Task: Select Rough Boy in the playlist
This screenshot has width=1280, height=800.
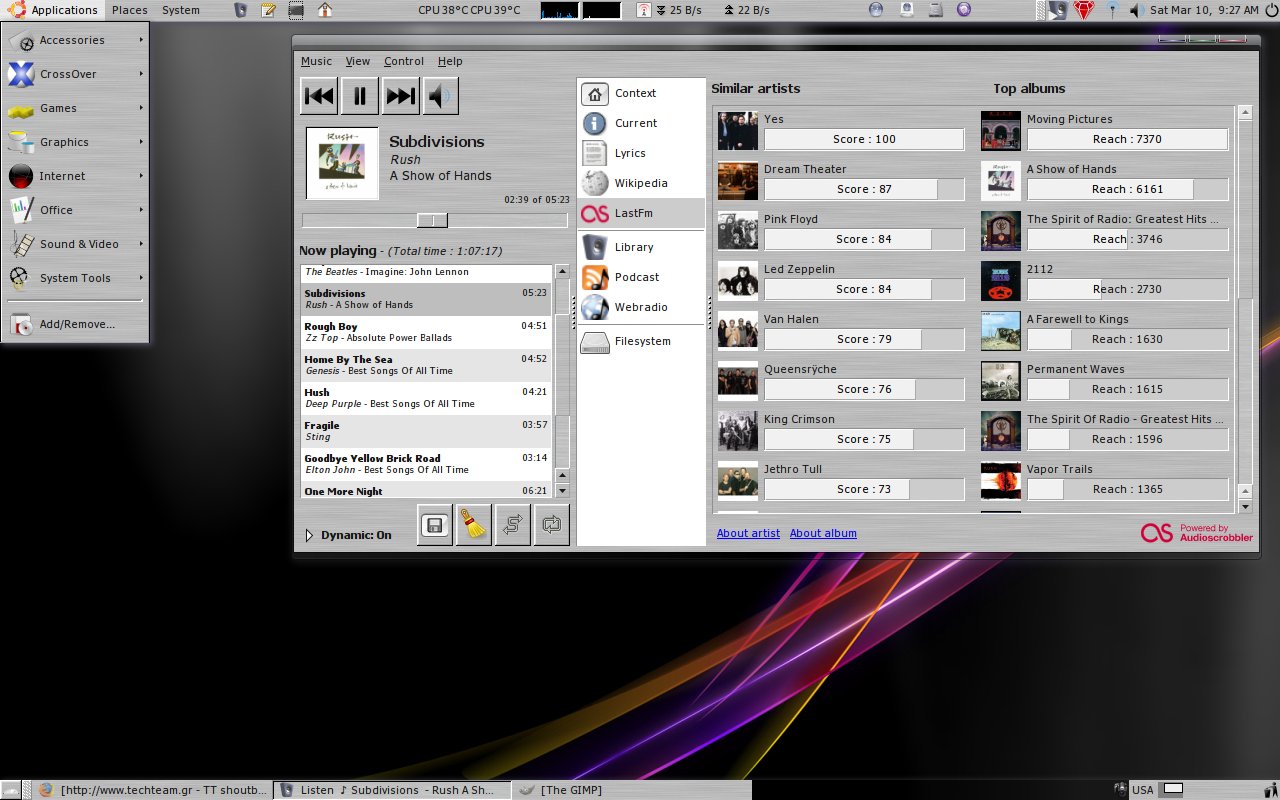Action: click(x=426, y=332)
